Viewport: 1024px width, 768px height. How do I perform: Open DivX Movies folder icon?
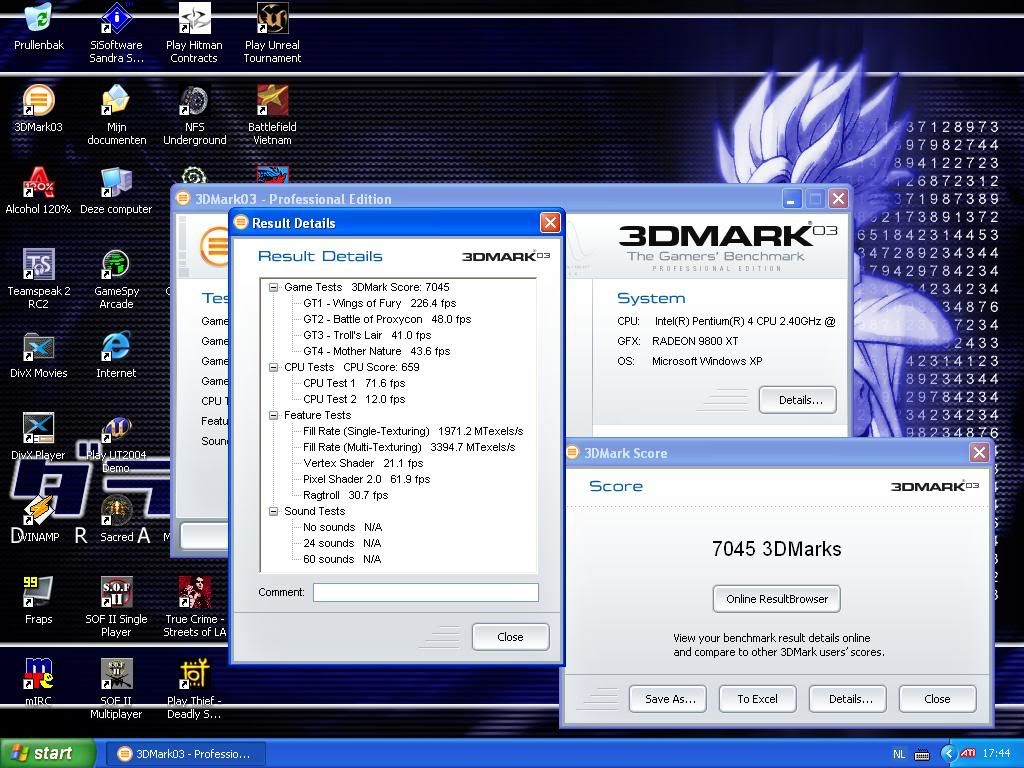tap(39, 355)
